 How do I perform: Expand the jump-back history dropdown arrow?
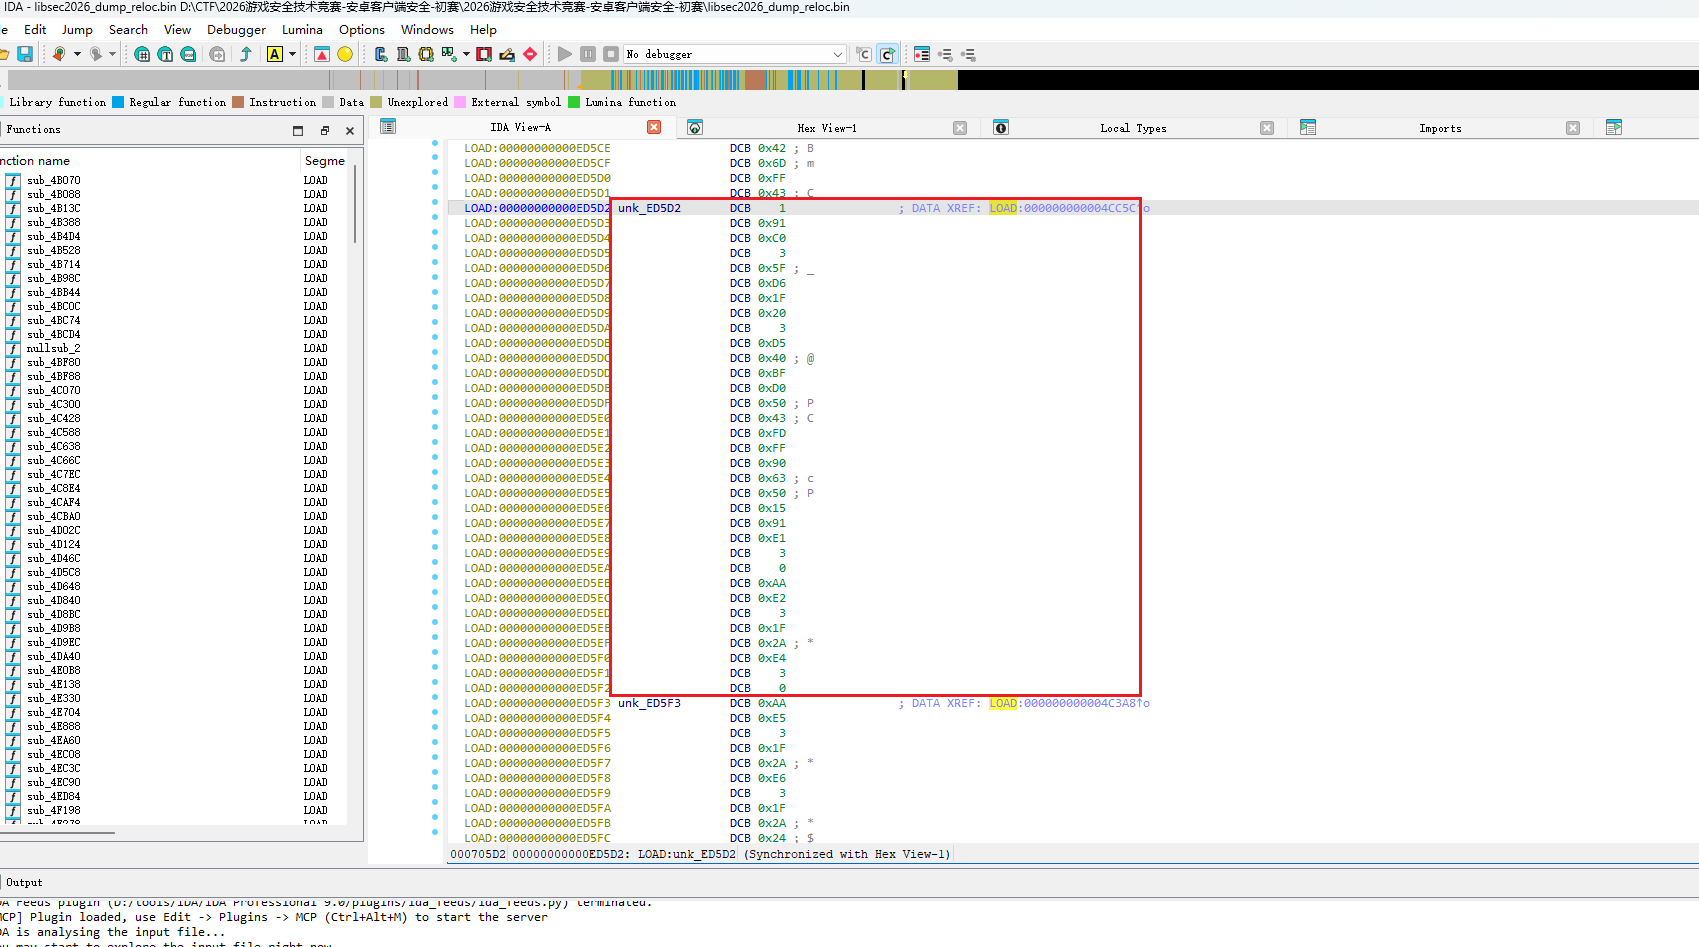pos(77,54)
